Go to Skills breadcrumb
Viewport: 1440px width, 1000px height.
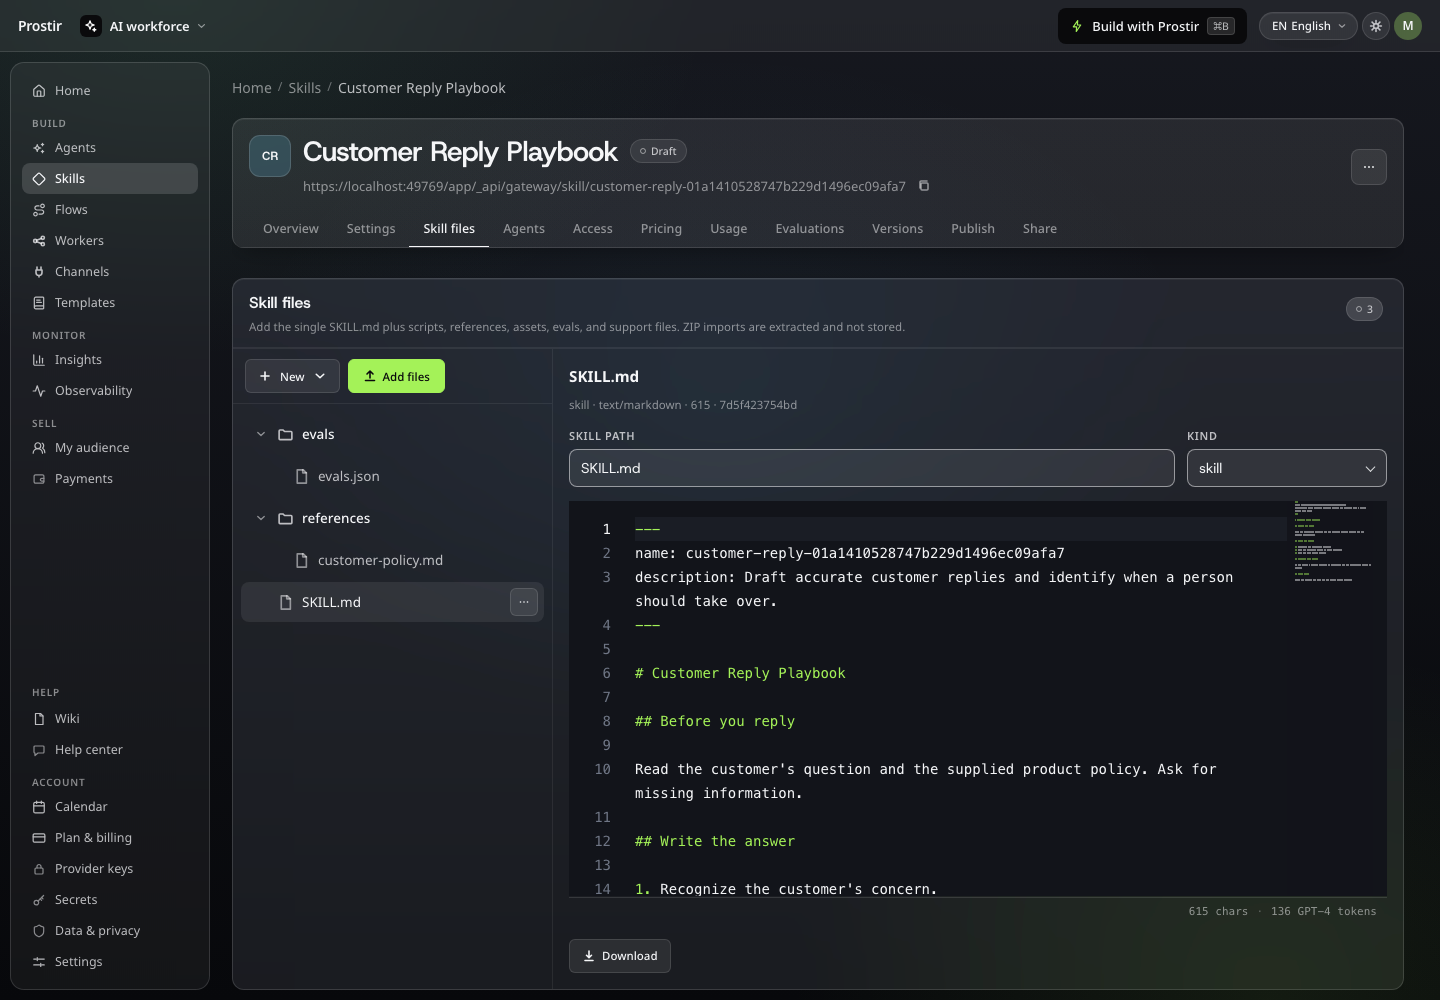[x=305, y=88]
